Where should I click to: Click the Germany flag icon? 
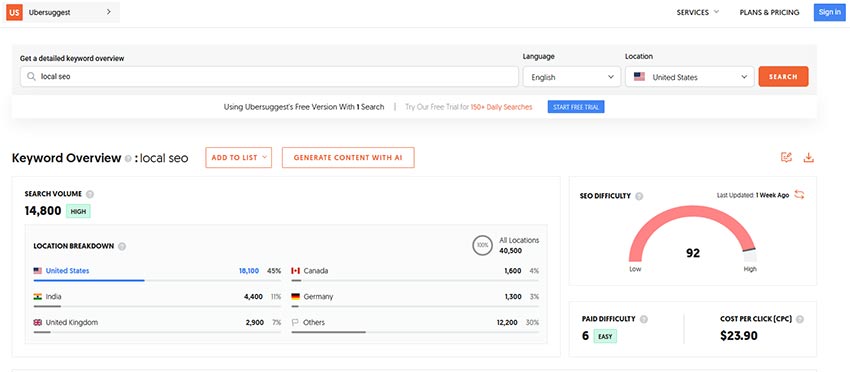pos(295,297)
